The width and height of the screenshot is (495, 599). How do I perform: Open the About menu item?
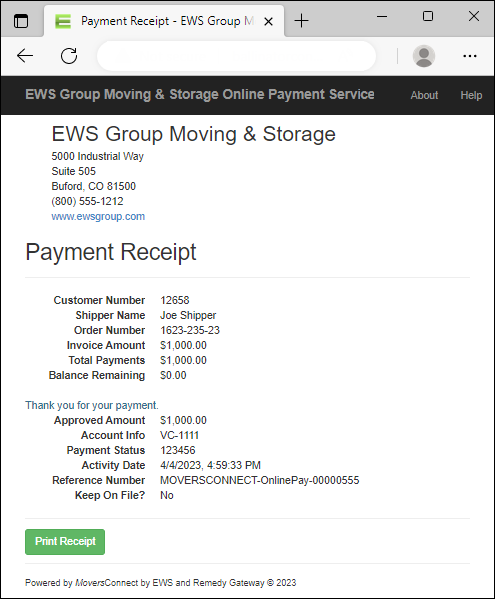coord(424,95)
